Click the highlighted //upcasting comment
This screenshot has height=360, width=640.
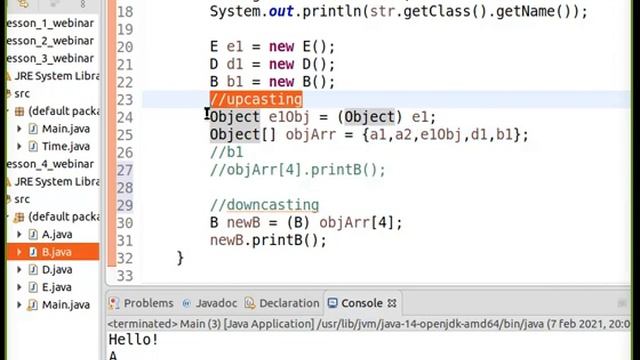pos(256,99)
